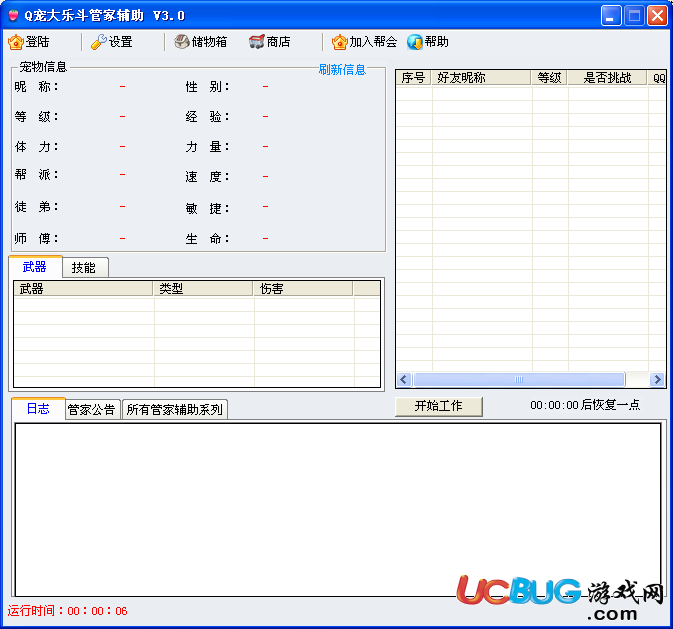
Task: Click the 敏捷 agility label
Action: click(x=207, y=209)
